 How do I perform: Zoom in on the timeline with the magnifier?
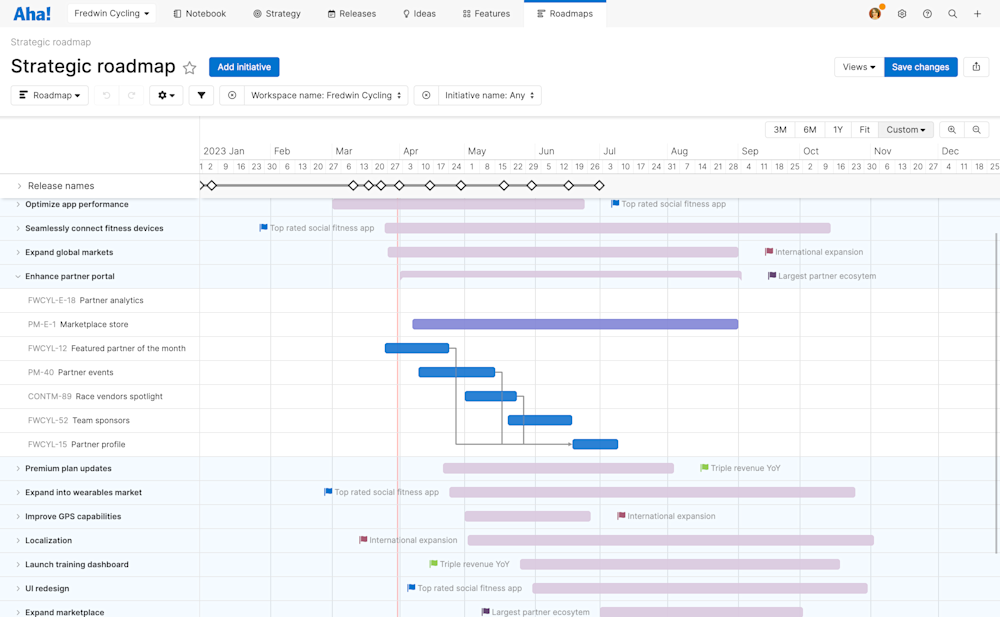pos(950,129)
